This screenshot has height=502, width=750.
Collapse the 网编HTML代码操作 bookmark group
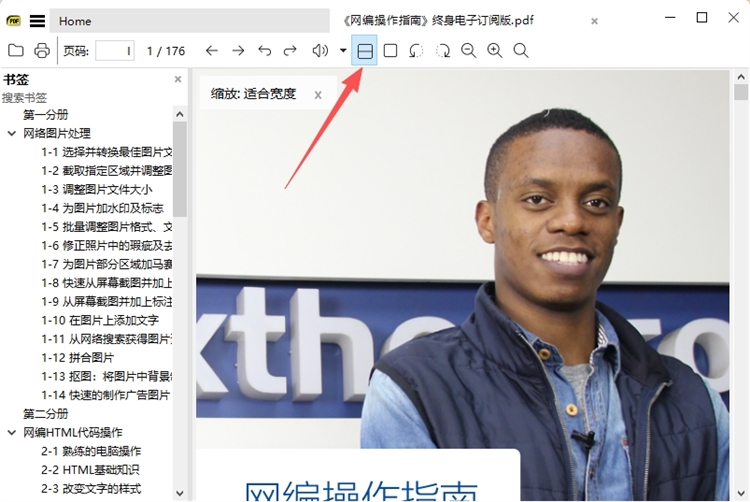[x=11, y=433]
